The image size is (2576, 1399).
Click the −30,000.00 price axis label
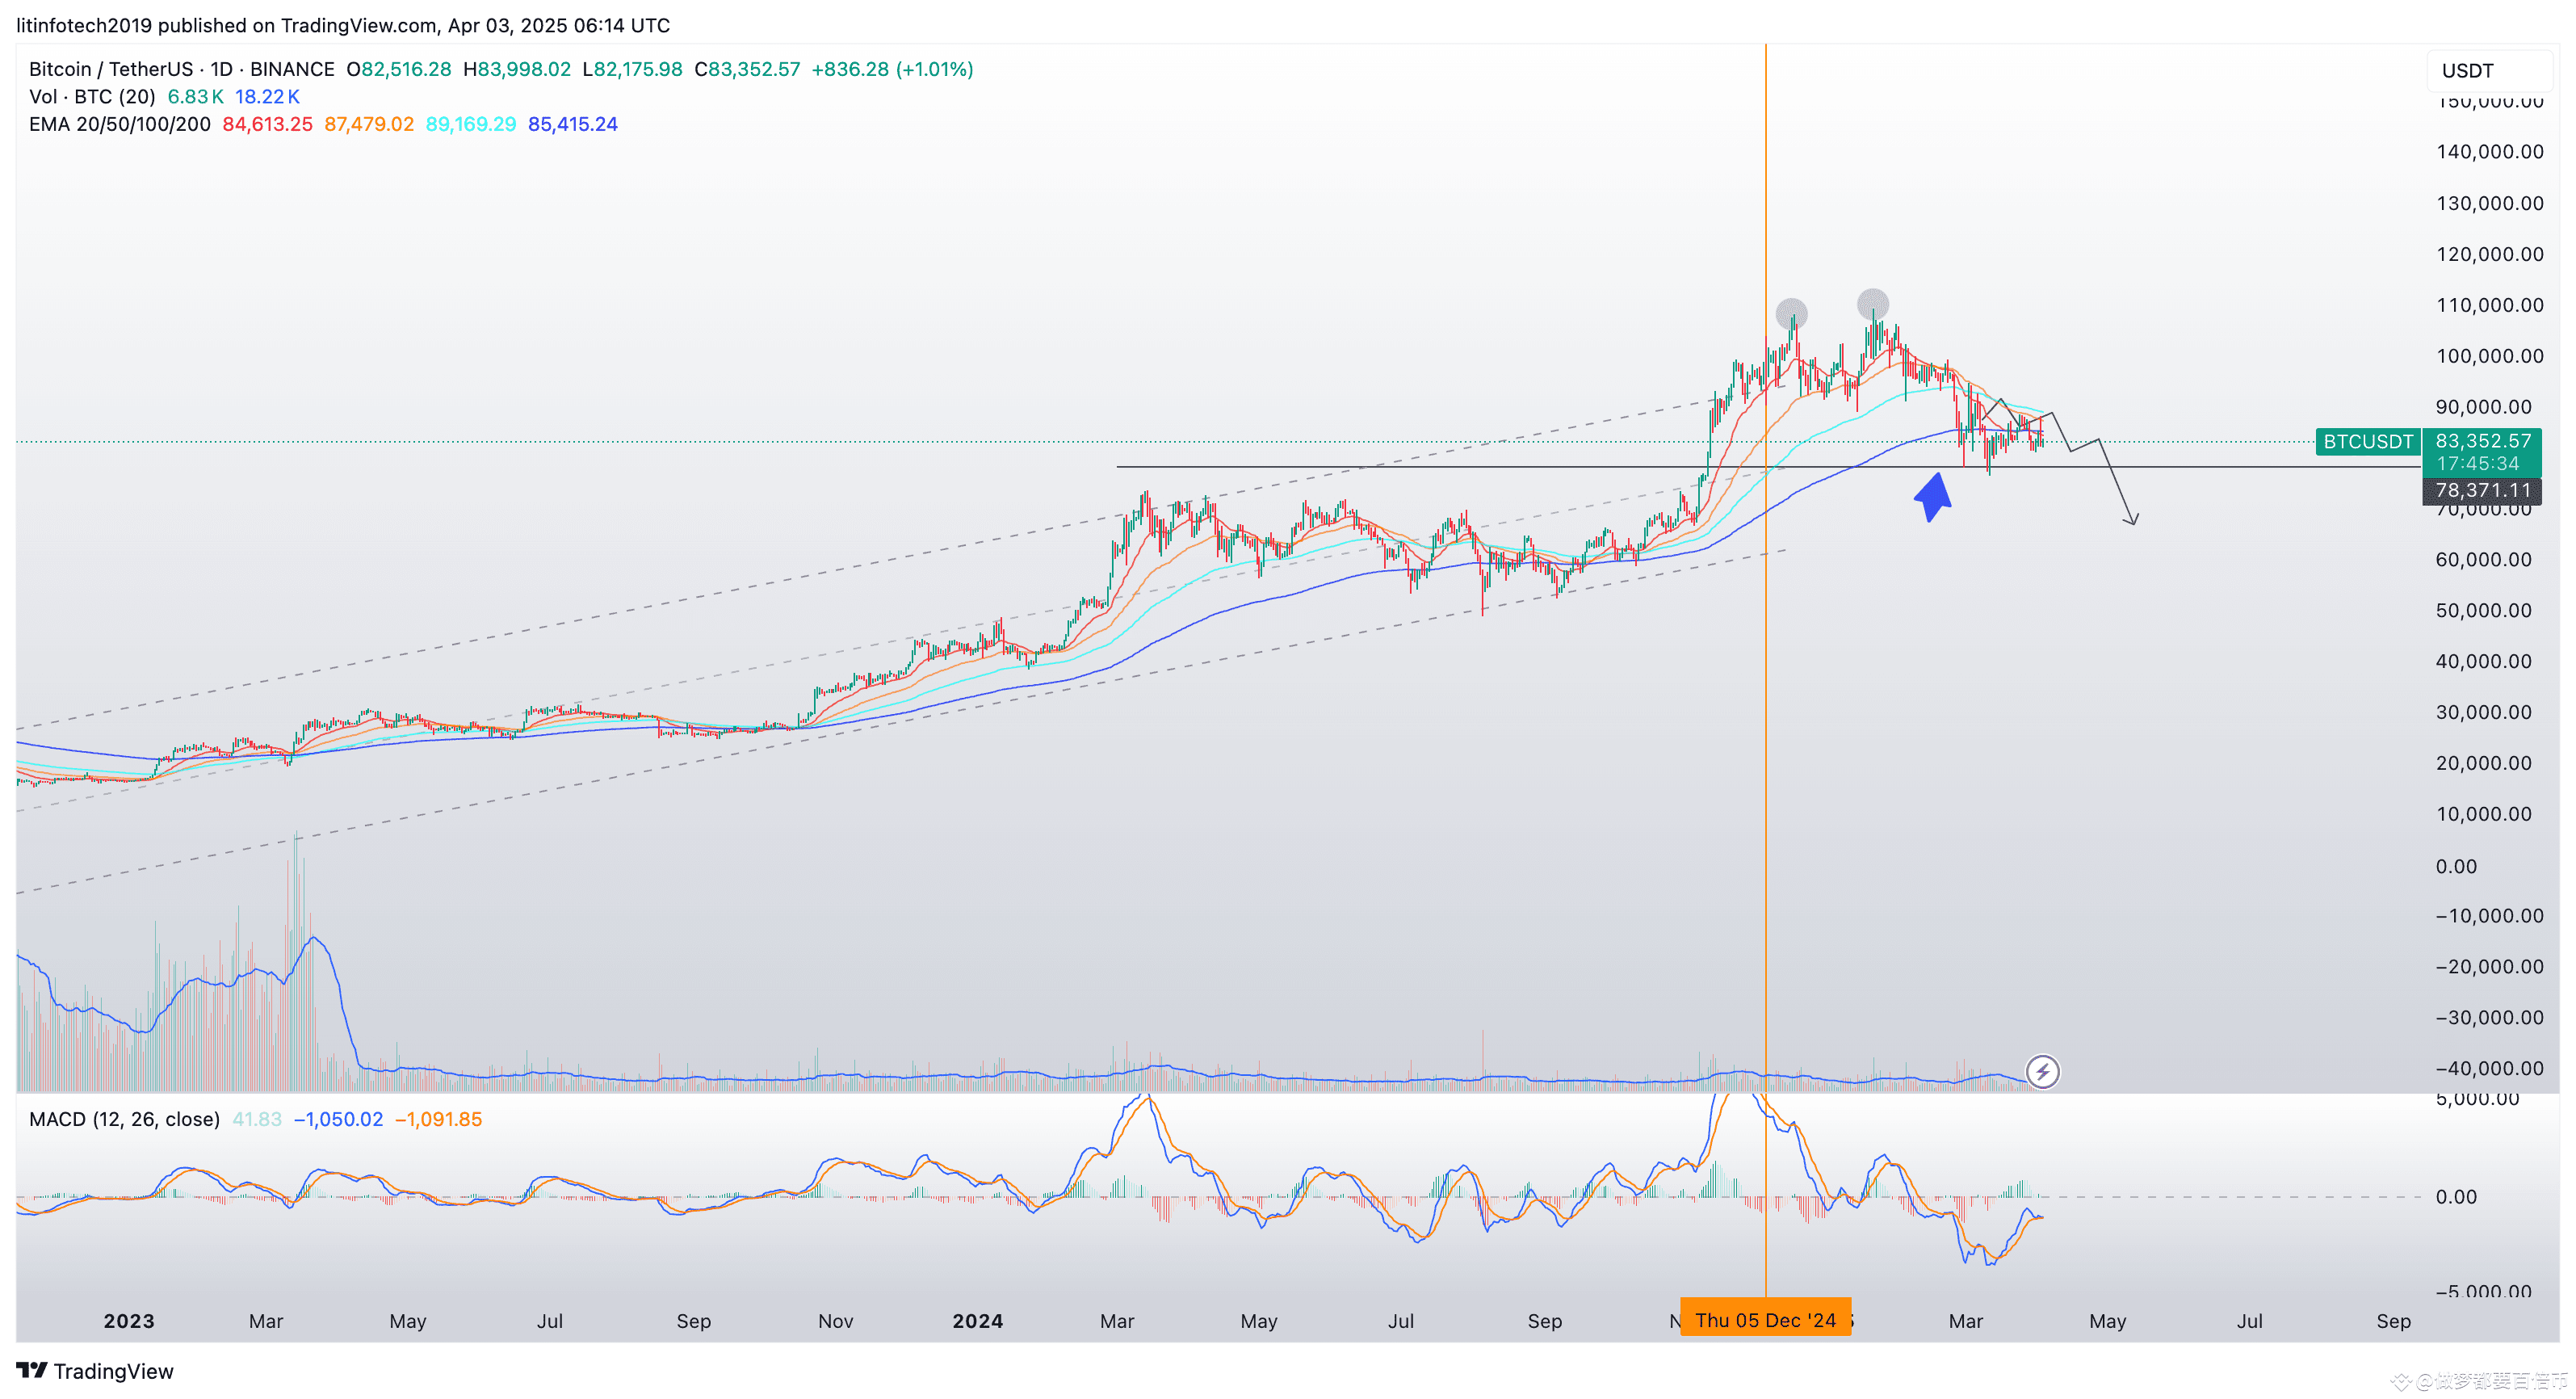click(x=2489, y=1018)
